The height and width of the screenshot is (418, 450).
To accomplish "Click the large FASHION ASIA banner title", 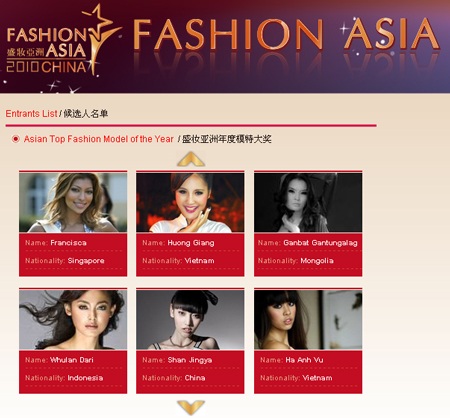I will pyautogui.click(x=286, y=34).
